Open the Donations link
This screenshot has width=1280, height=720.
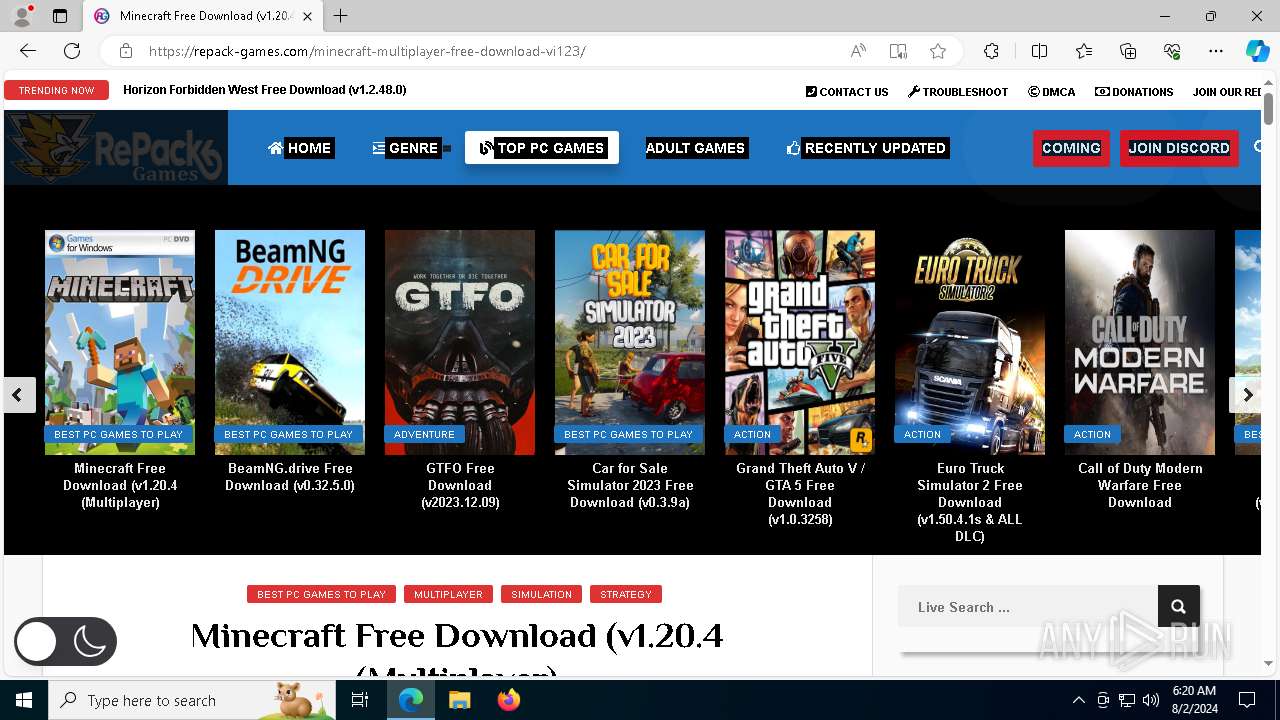(1134, 92)
